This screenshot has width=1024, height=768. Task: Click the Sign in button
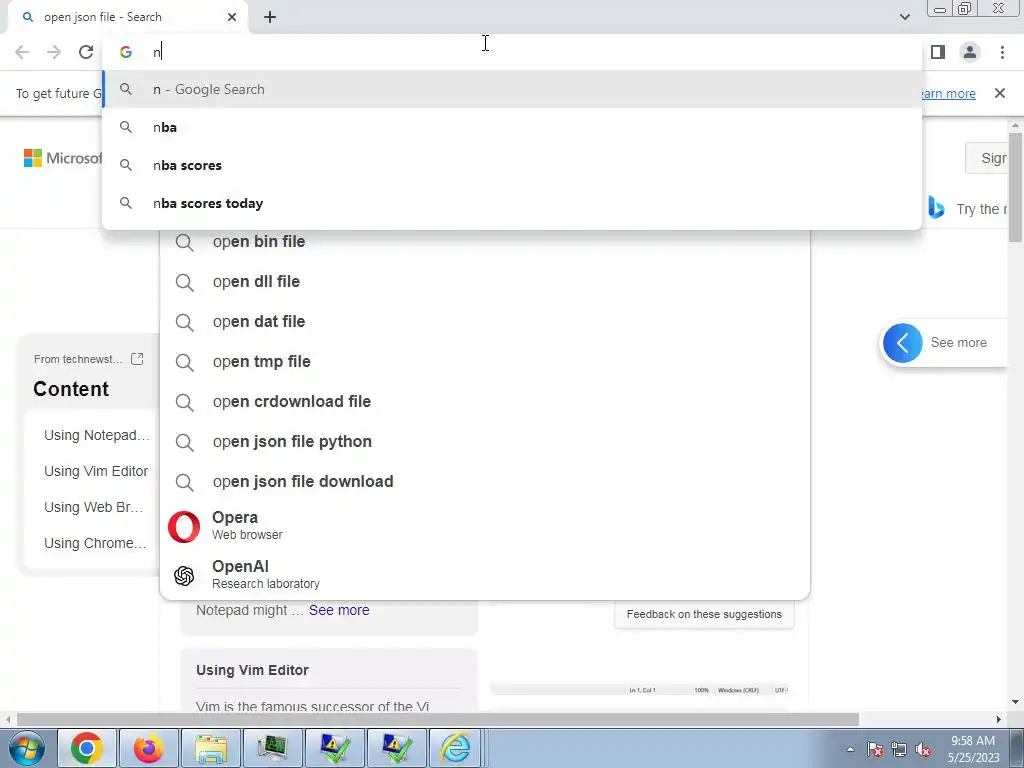click(987, 158)
